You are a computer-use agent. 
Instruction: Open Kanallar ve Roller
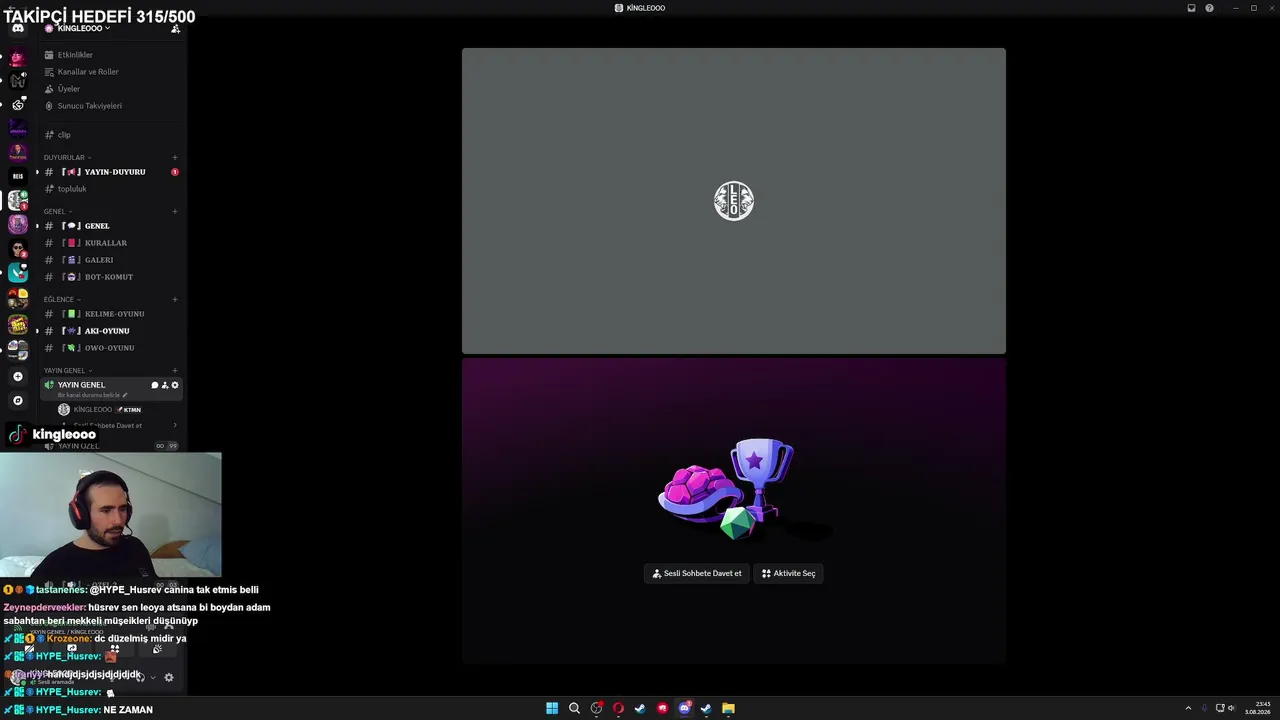click(x=88, y=72)
